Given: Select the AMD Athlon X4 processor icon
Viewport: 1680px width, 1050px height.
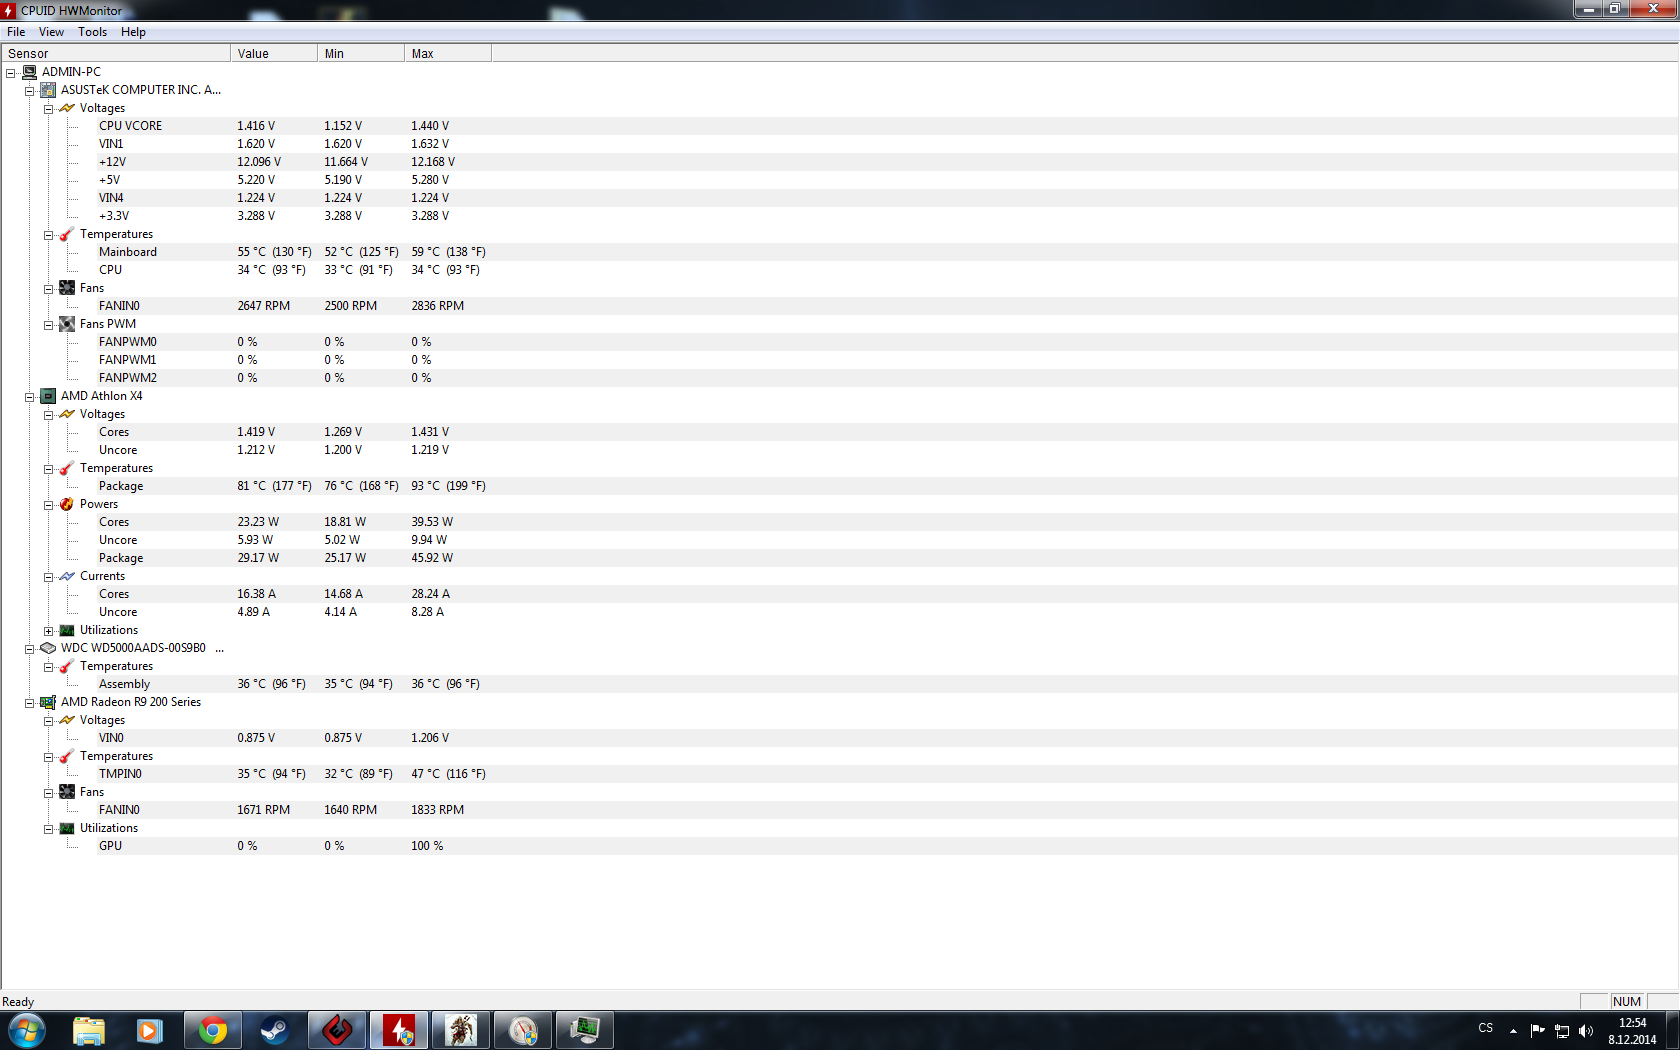Looking at the screenshot, I should pyautogui.click(x=48, y=396).
